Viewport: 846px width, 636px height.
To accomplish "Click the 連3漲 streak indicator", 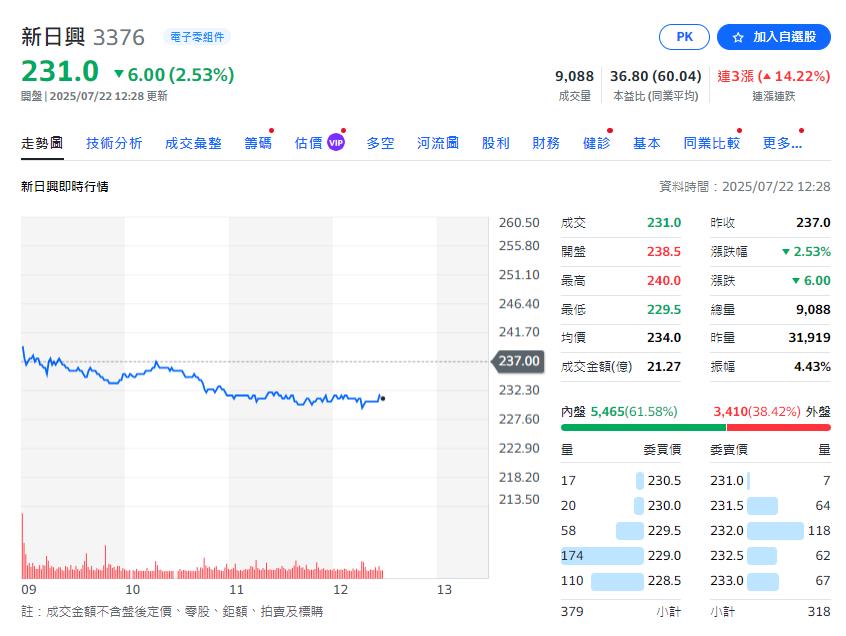I will [773, 76].
